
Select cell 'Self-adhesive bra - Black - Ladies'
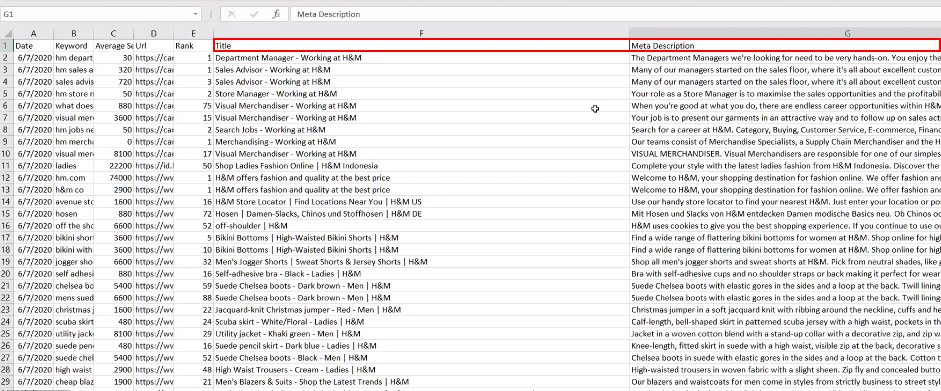(x=421, y=273)
